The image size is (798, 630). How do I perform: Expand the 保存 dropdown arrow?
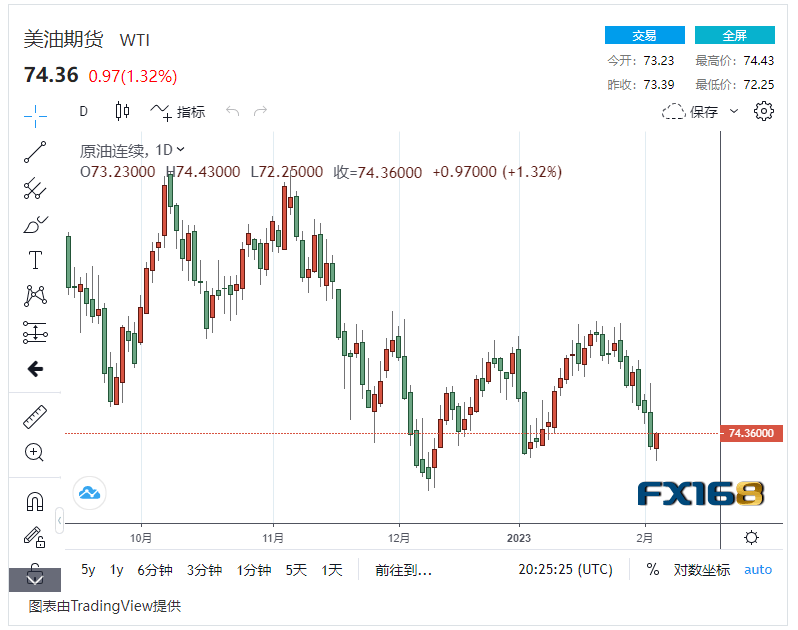coord(734,111)
